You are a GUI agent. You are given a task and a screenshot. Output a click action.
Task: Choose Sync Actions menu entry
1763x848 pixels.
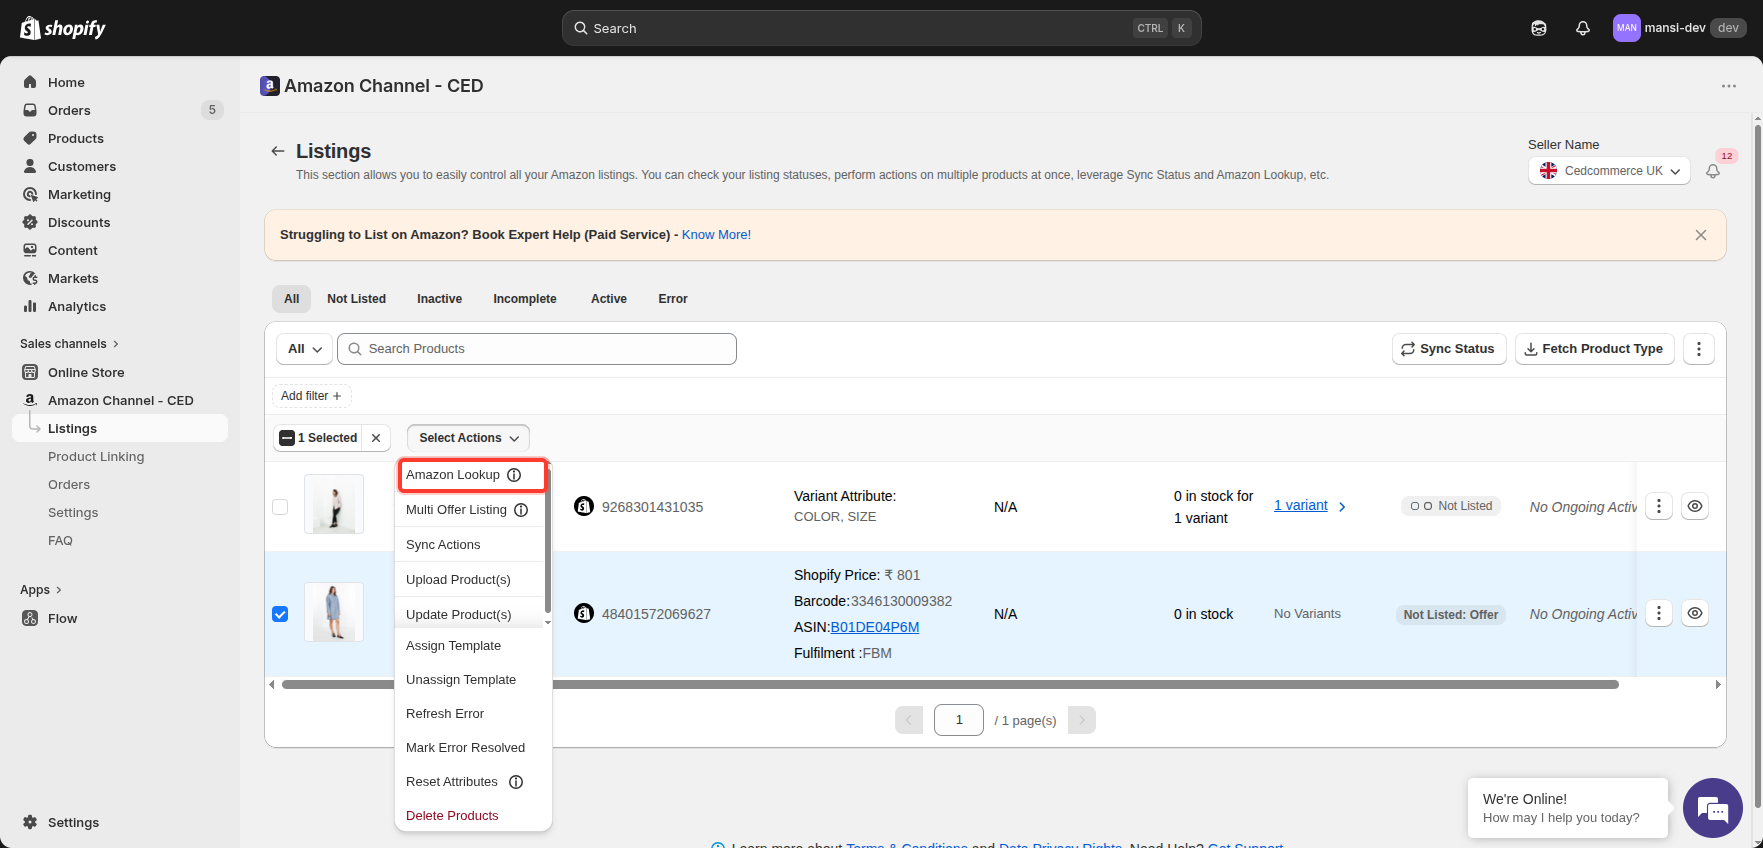click(443, 545)
